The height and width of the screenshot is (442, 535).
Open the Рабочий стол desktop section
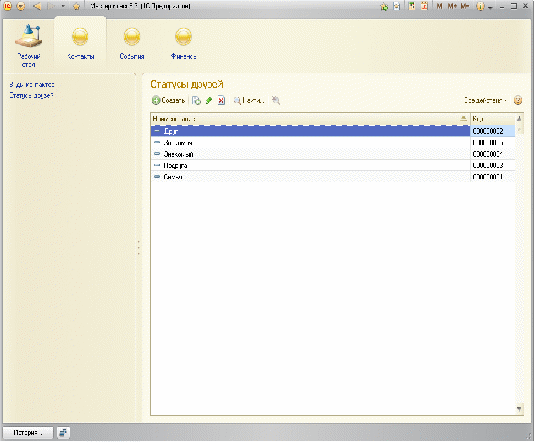click(x=29, y=45)
